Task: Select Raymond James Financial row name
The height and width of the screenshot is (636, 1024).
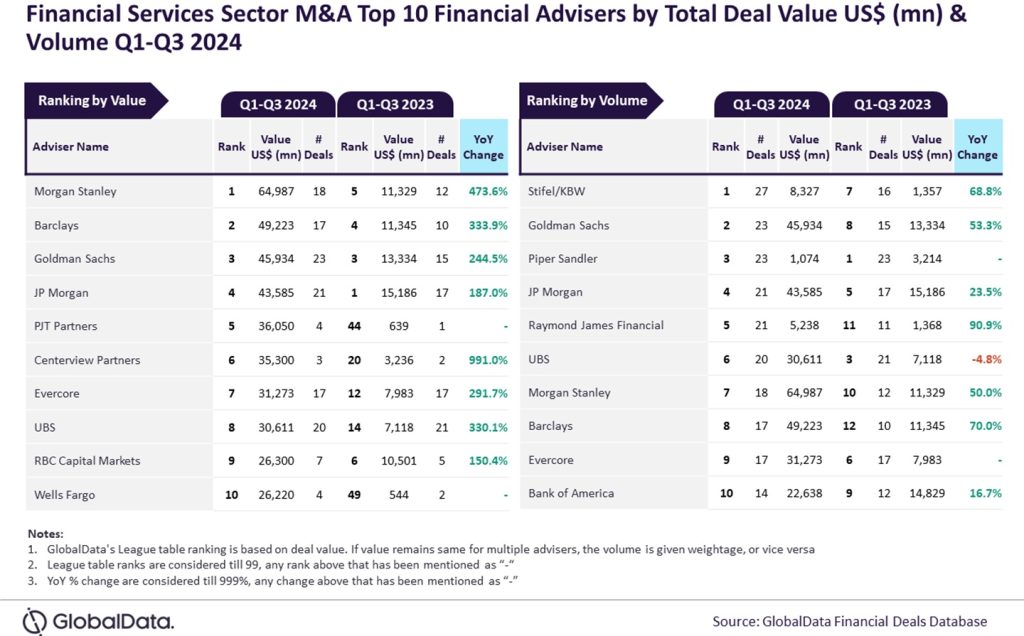Action: click(x=595, y=326)
